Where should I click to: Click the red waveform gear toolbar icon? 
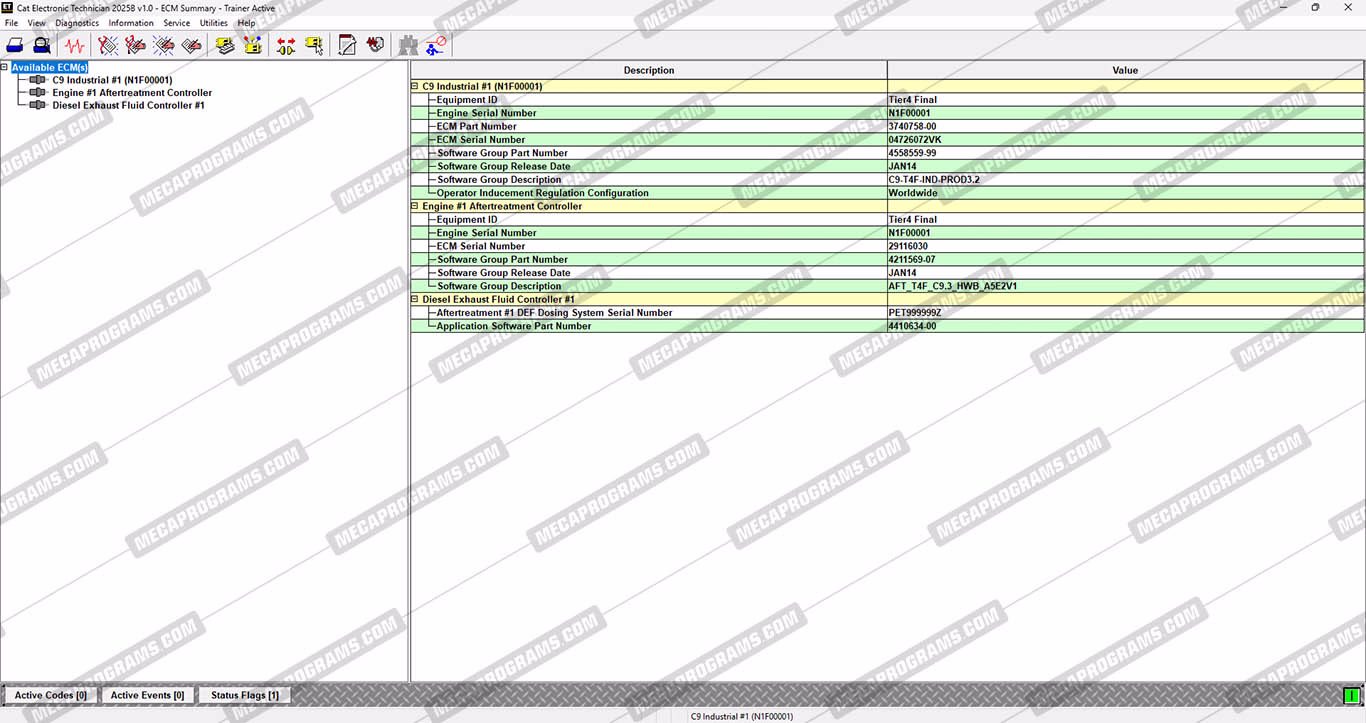pyautogui.click(x=375, y=45)
